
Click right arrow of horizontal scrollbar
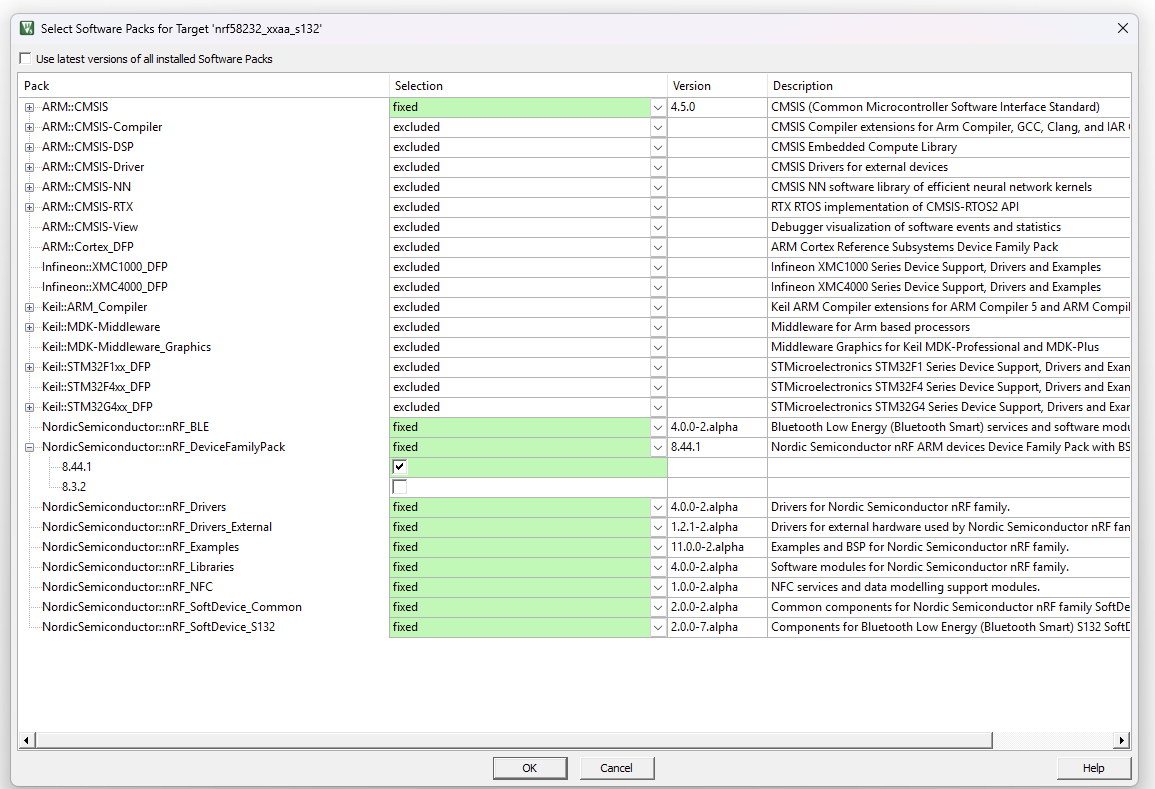[x=1122, y=740]
